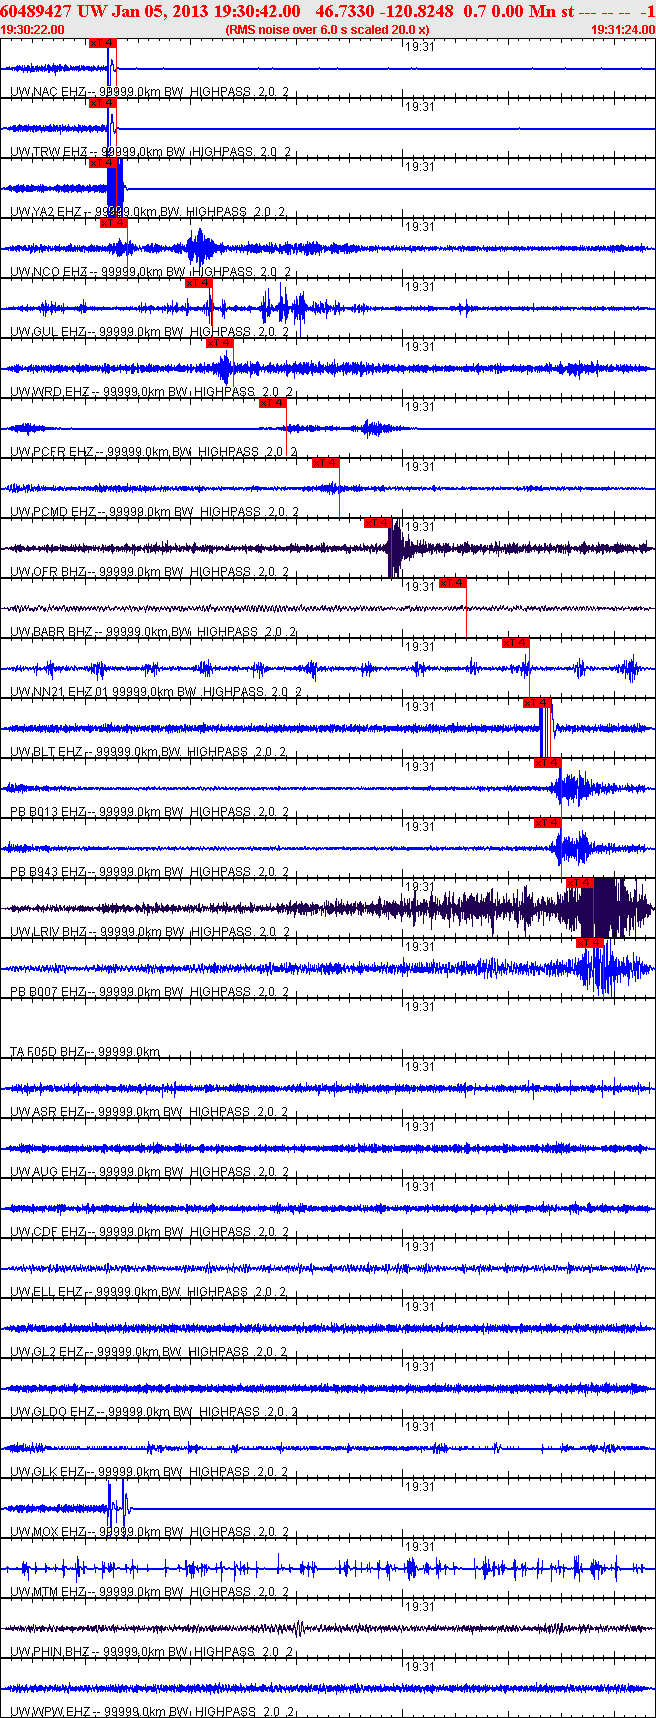Click the red arrival pick on the PB.B943 trace
This screenshot has height=1718, width=656.
tap(548, 823)
